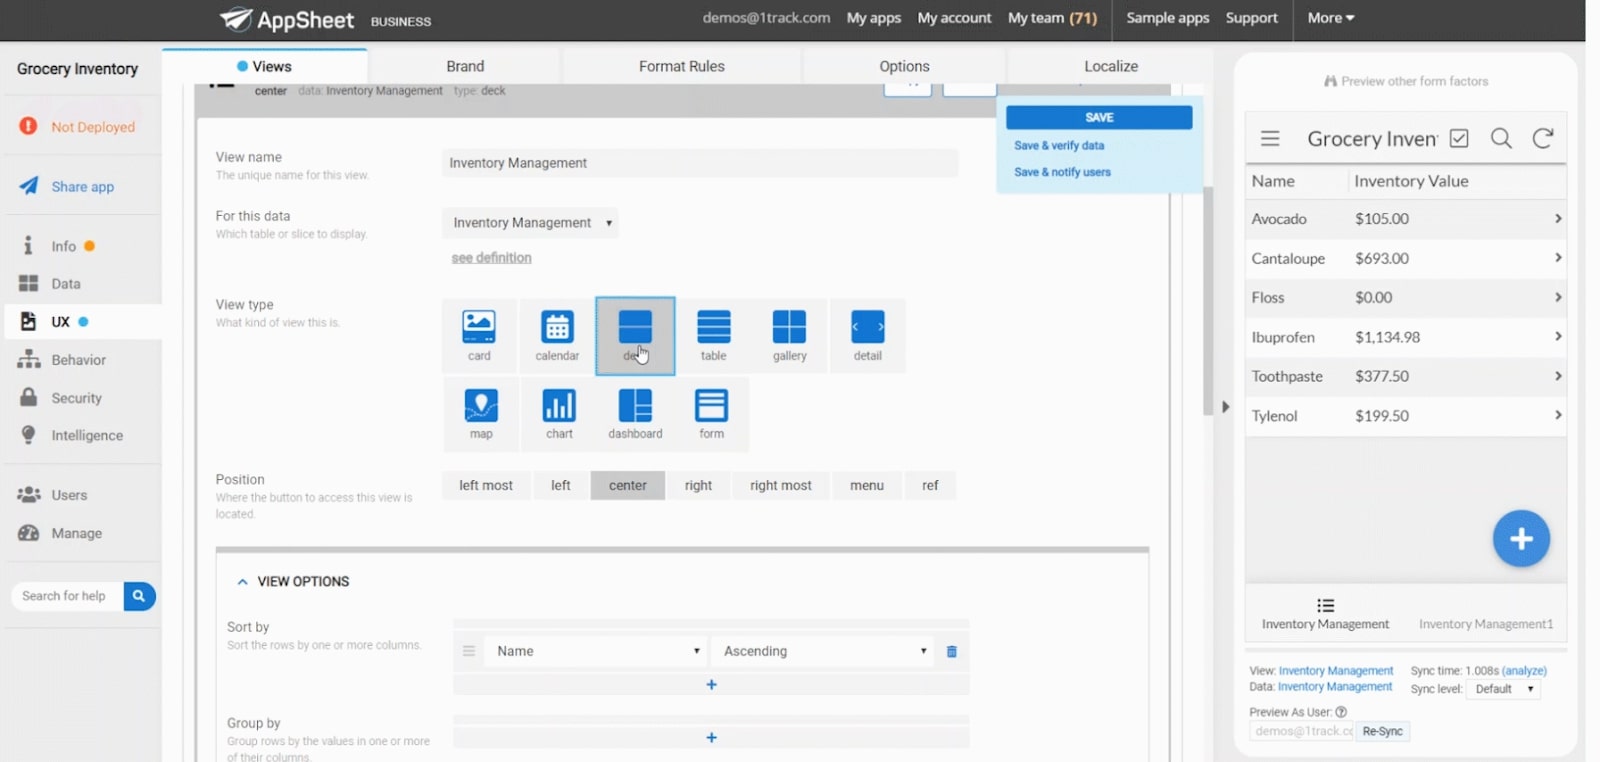Click the AppSheet logo

point(287,19)
